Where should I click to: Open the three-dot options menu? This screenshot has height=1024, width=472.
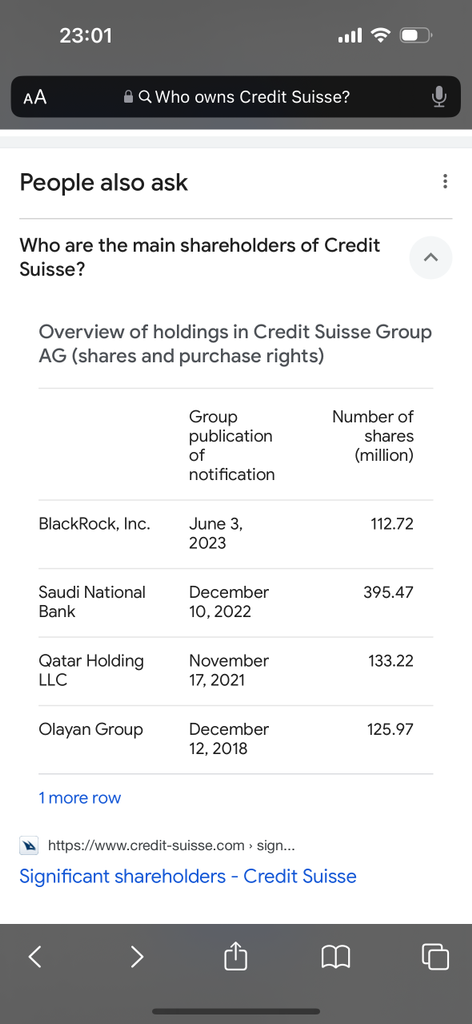click(x=445, y=182)
